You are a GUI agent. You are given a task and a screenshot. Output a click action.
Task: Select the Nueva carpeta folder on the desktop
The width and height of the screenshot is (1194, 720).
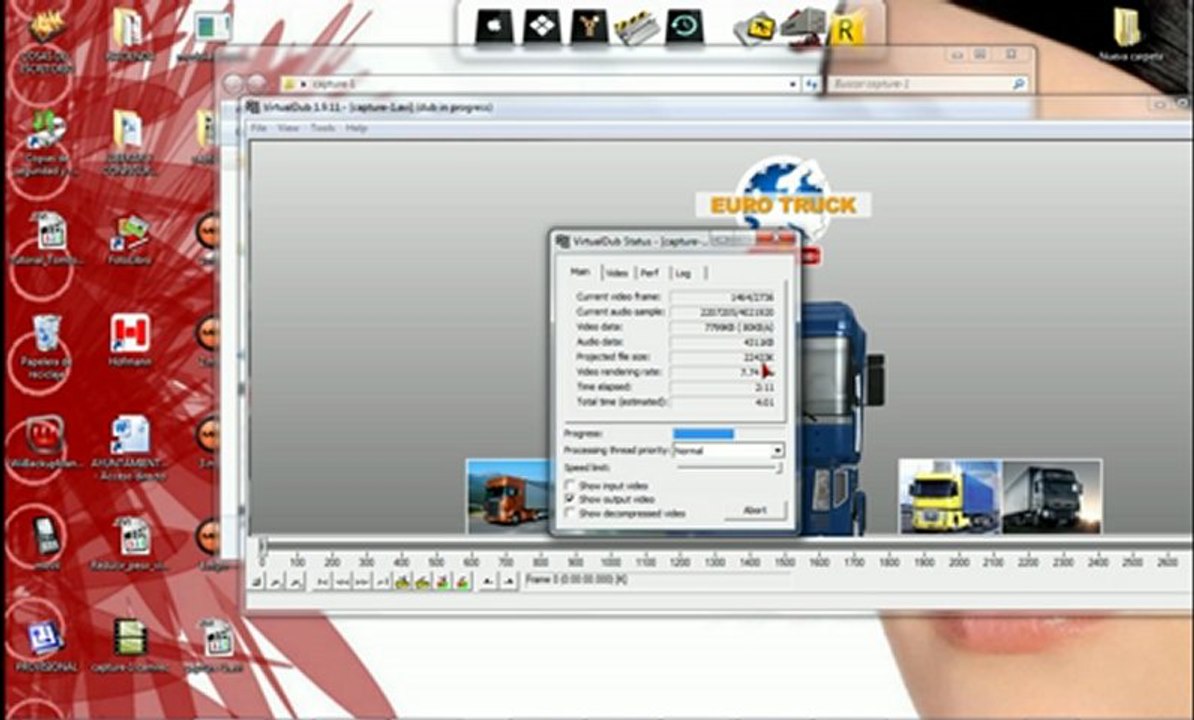(x=1130, y=34)
